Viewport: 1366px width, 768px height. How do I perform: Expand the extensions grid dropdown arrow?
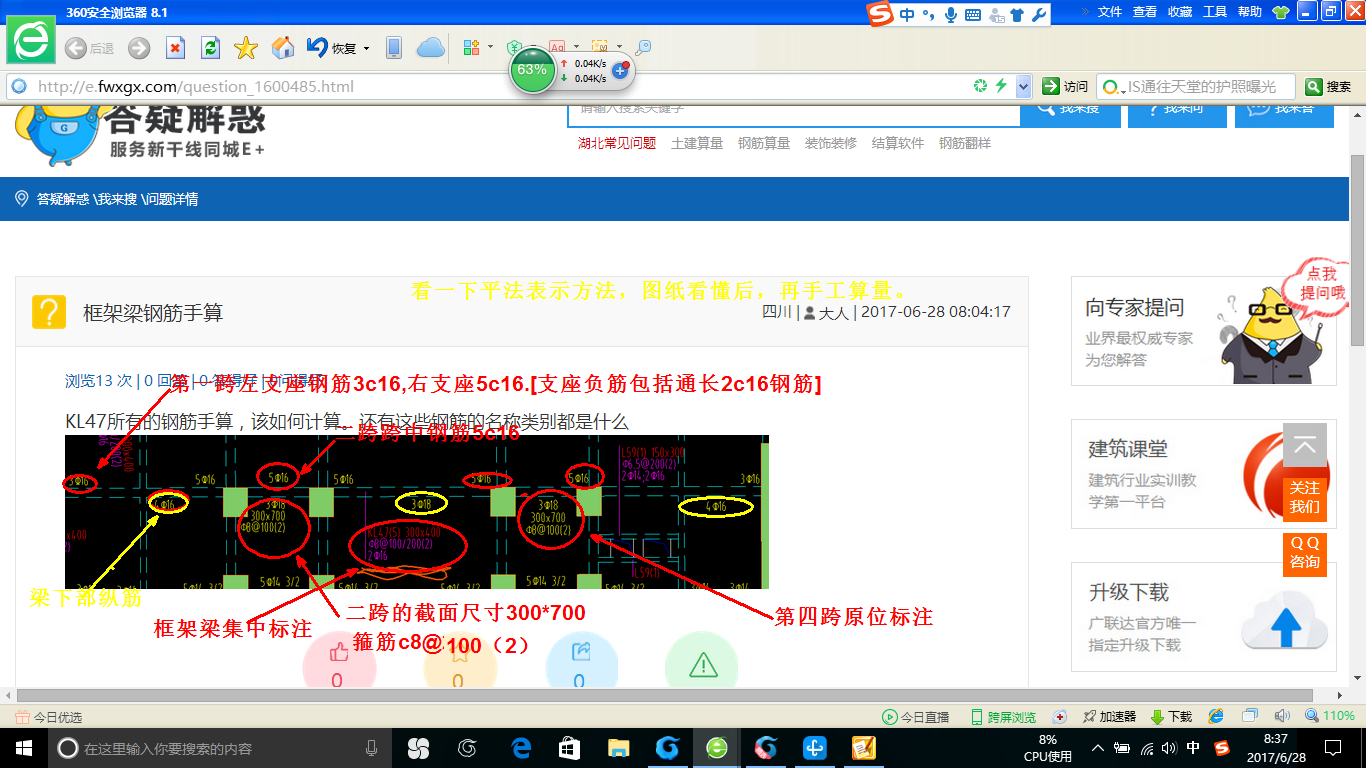(490, 47)
